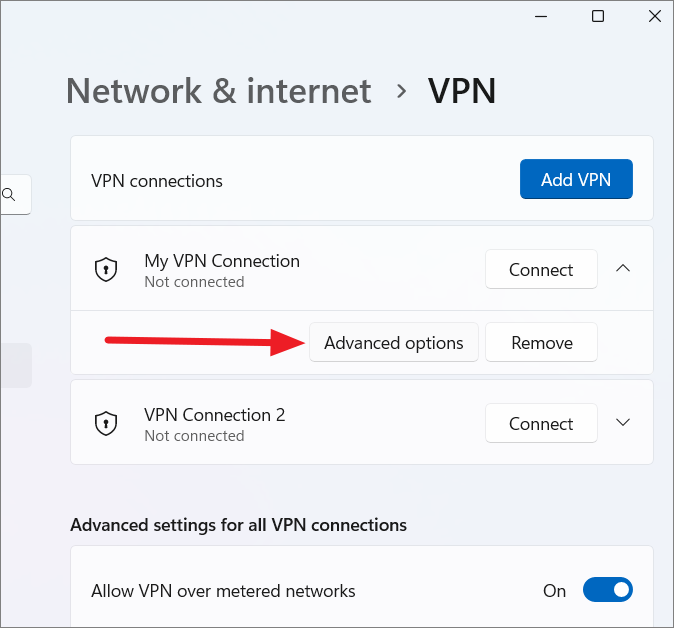
Task: Go back to Network & internet
Action: (x=219, y=91)
